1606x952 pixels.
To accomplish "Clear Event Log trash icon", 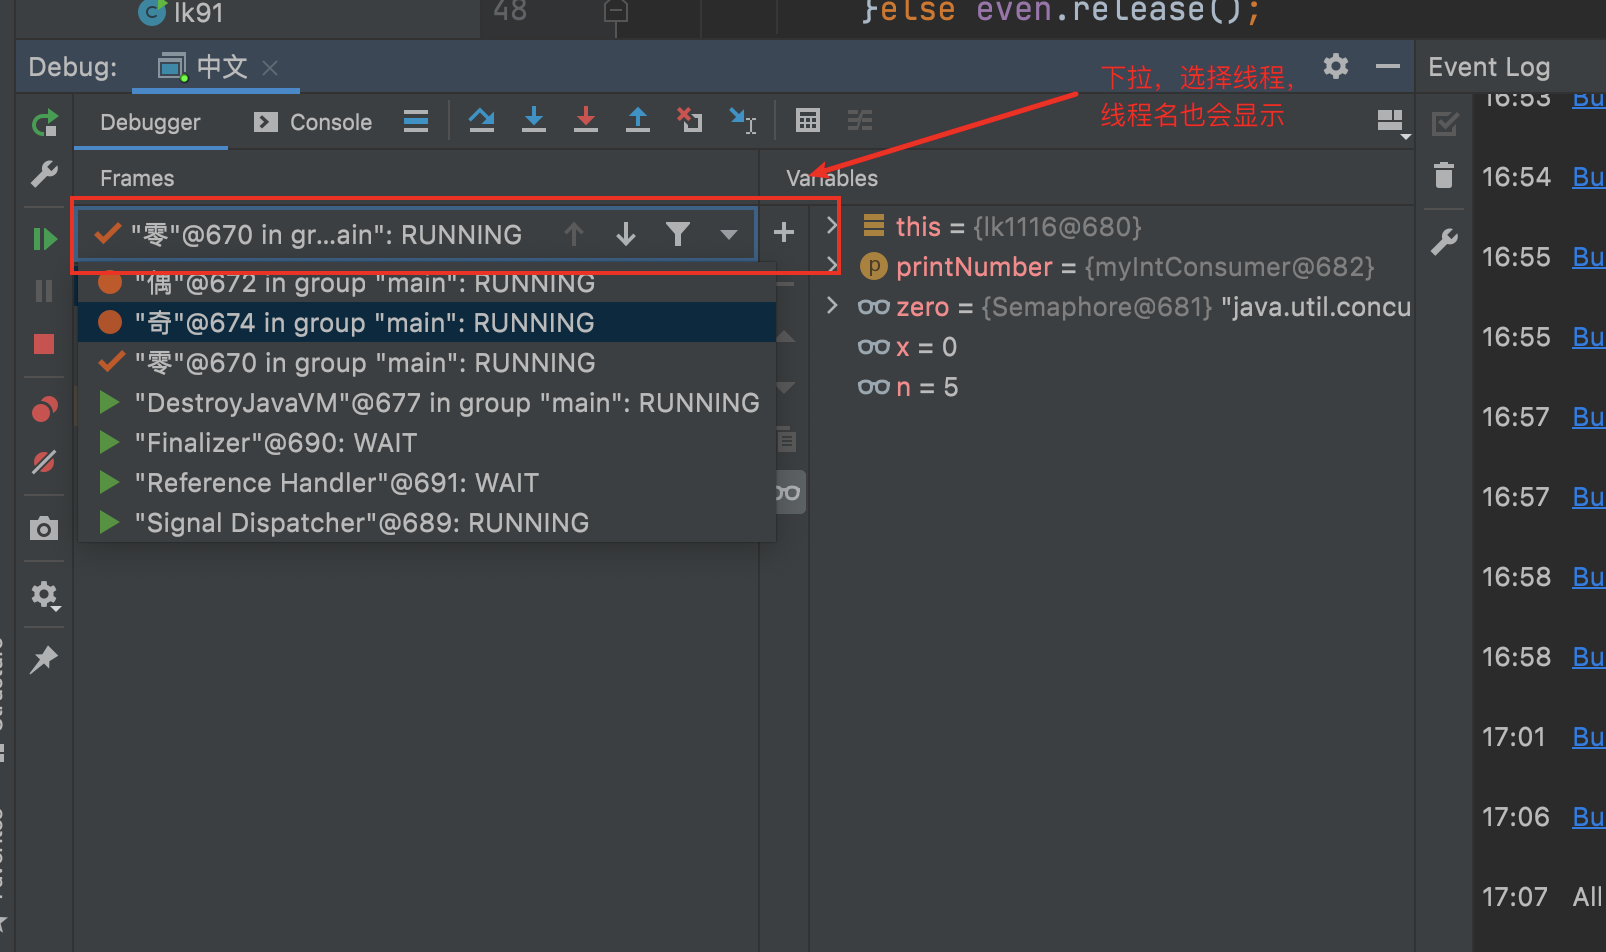I will pos(1444,176).
